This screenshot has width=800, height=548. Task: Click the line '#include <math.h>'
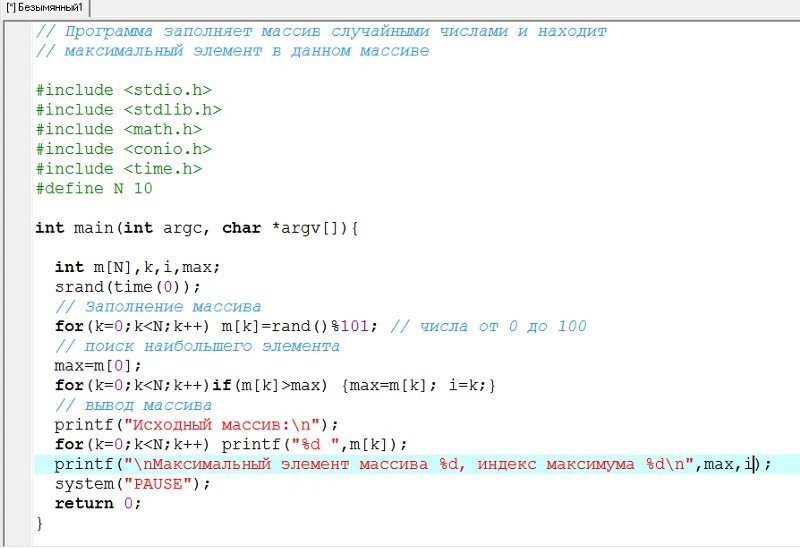pyautogui.click(x=119, y=130)
